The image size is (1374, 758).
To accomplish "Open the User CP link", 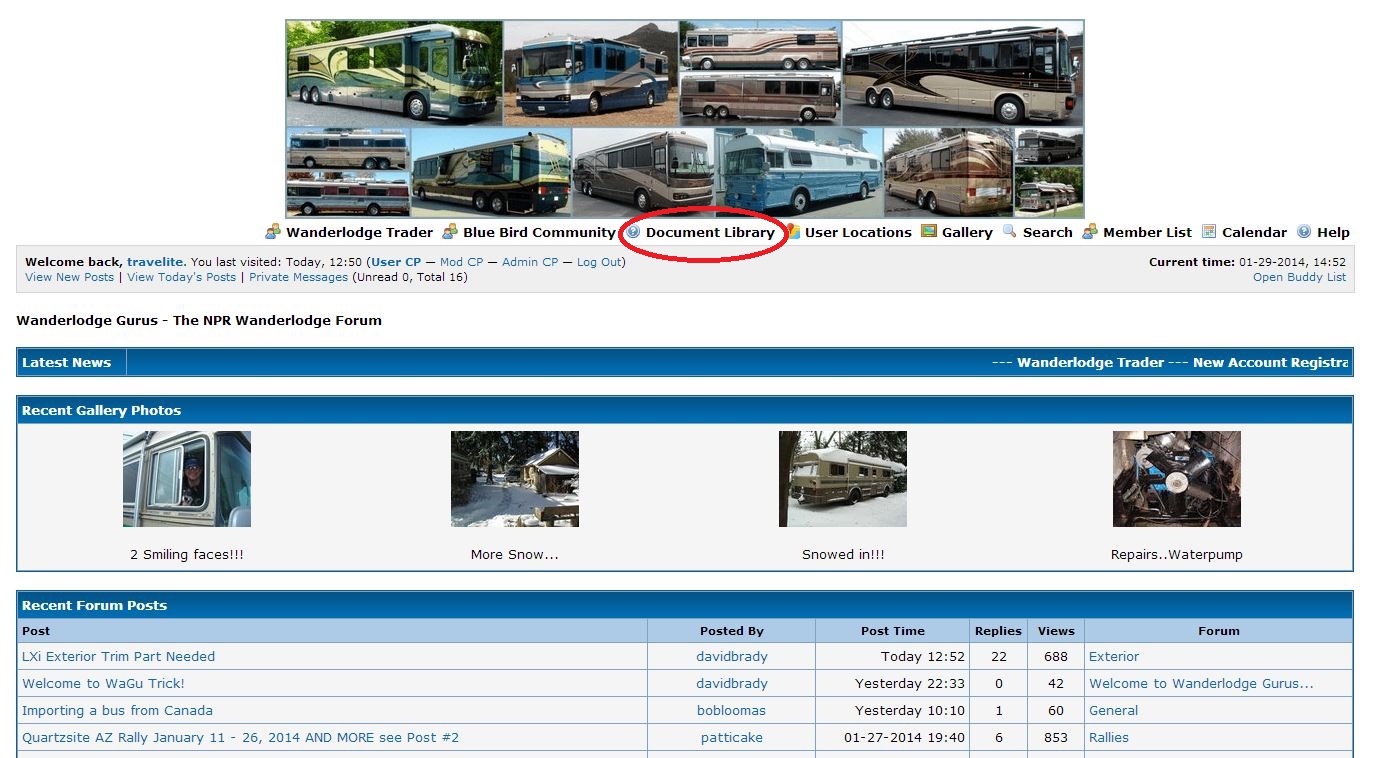I will pyautogui.click(x=396, y=262).
